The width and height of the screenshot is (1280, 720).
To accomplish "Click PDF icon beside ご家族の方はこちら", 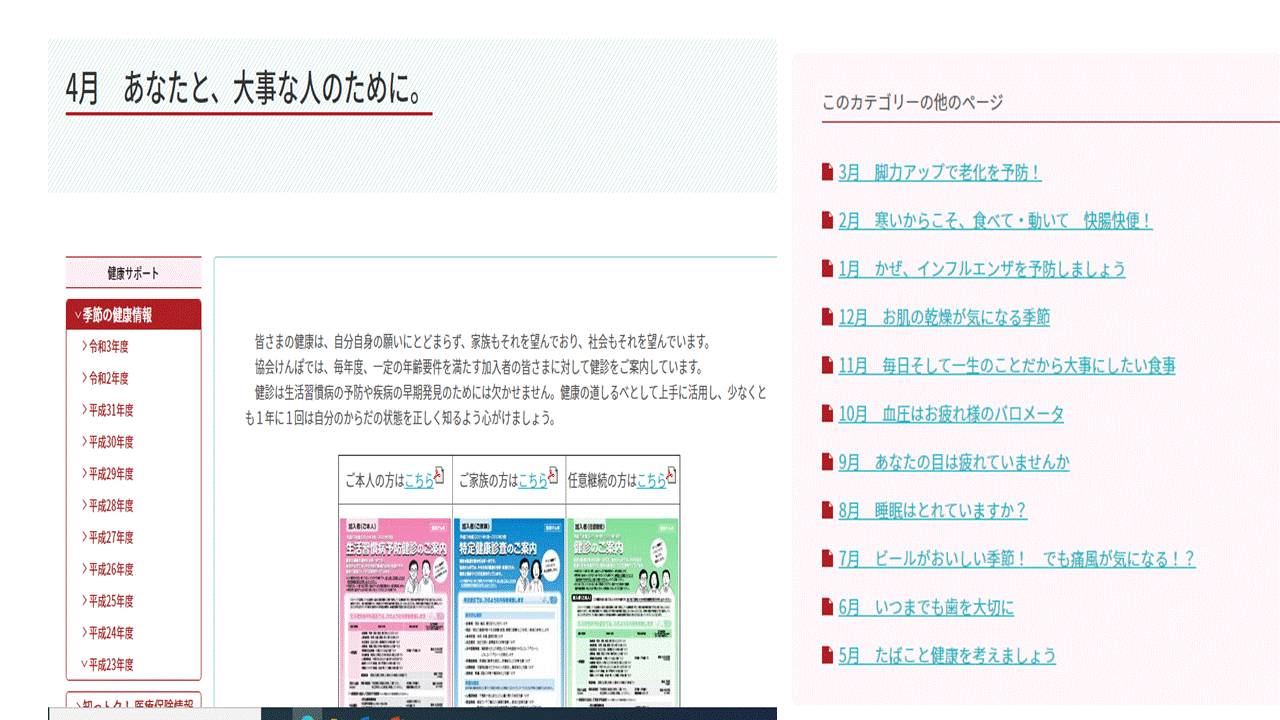I will [553, 475].
